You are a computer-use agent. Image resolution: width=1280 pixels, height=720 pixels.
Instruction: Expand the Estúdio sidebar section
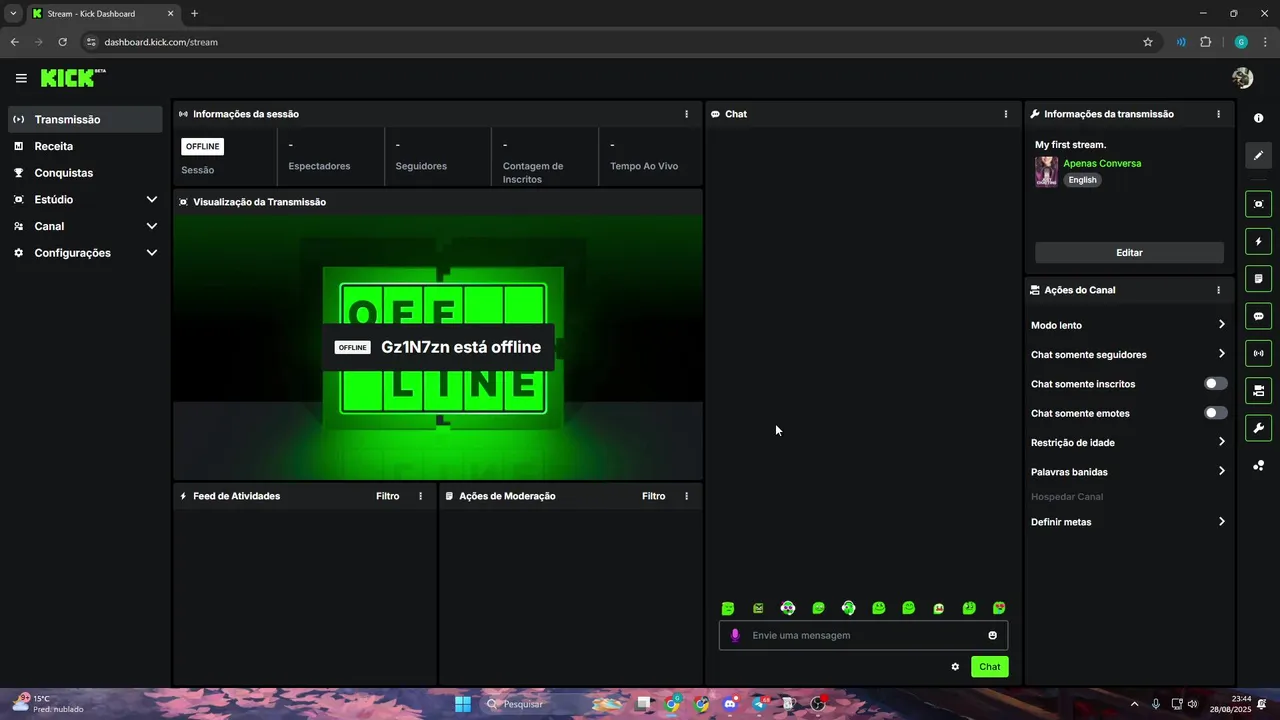click(x=151, y=199)
